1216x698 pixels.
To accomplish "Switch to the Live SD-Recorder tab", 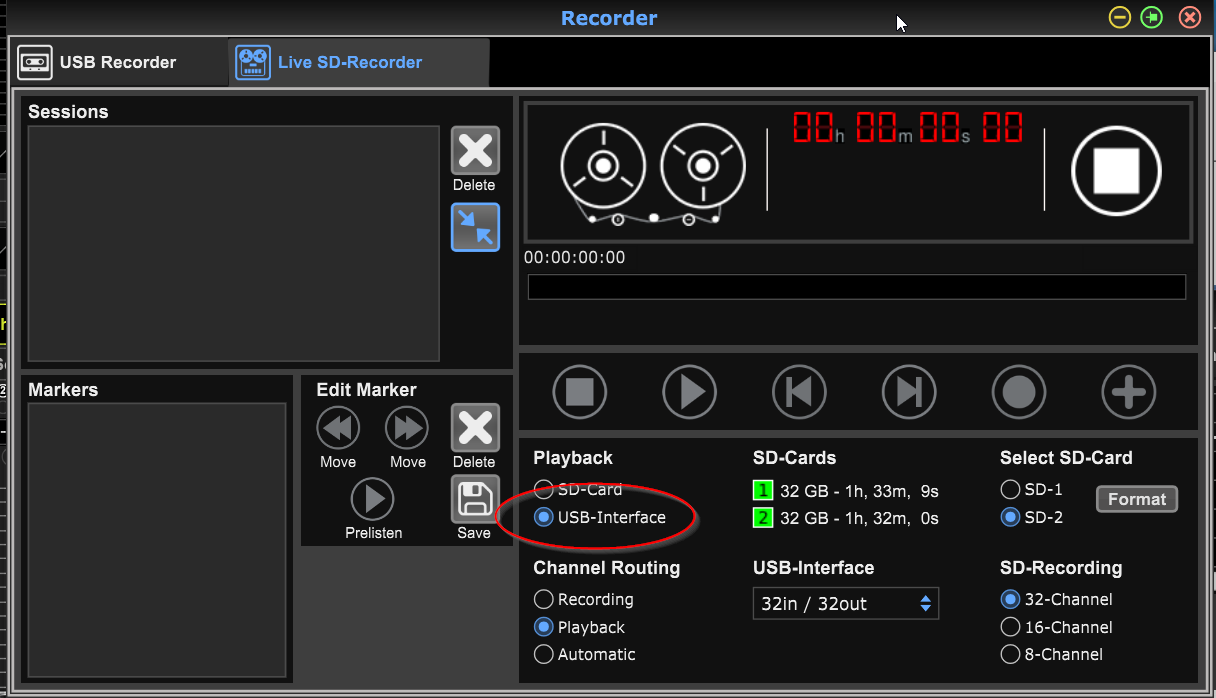I will 359,62.
